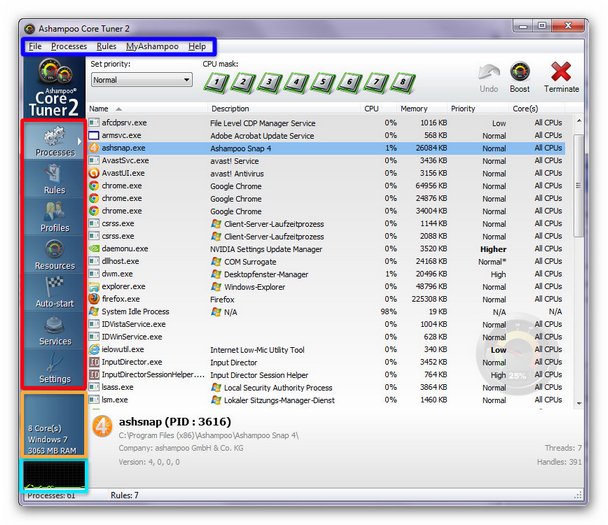Open the Processes sidebar section
This screenshot has height=525, width=608.
[x=54, y=141]
